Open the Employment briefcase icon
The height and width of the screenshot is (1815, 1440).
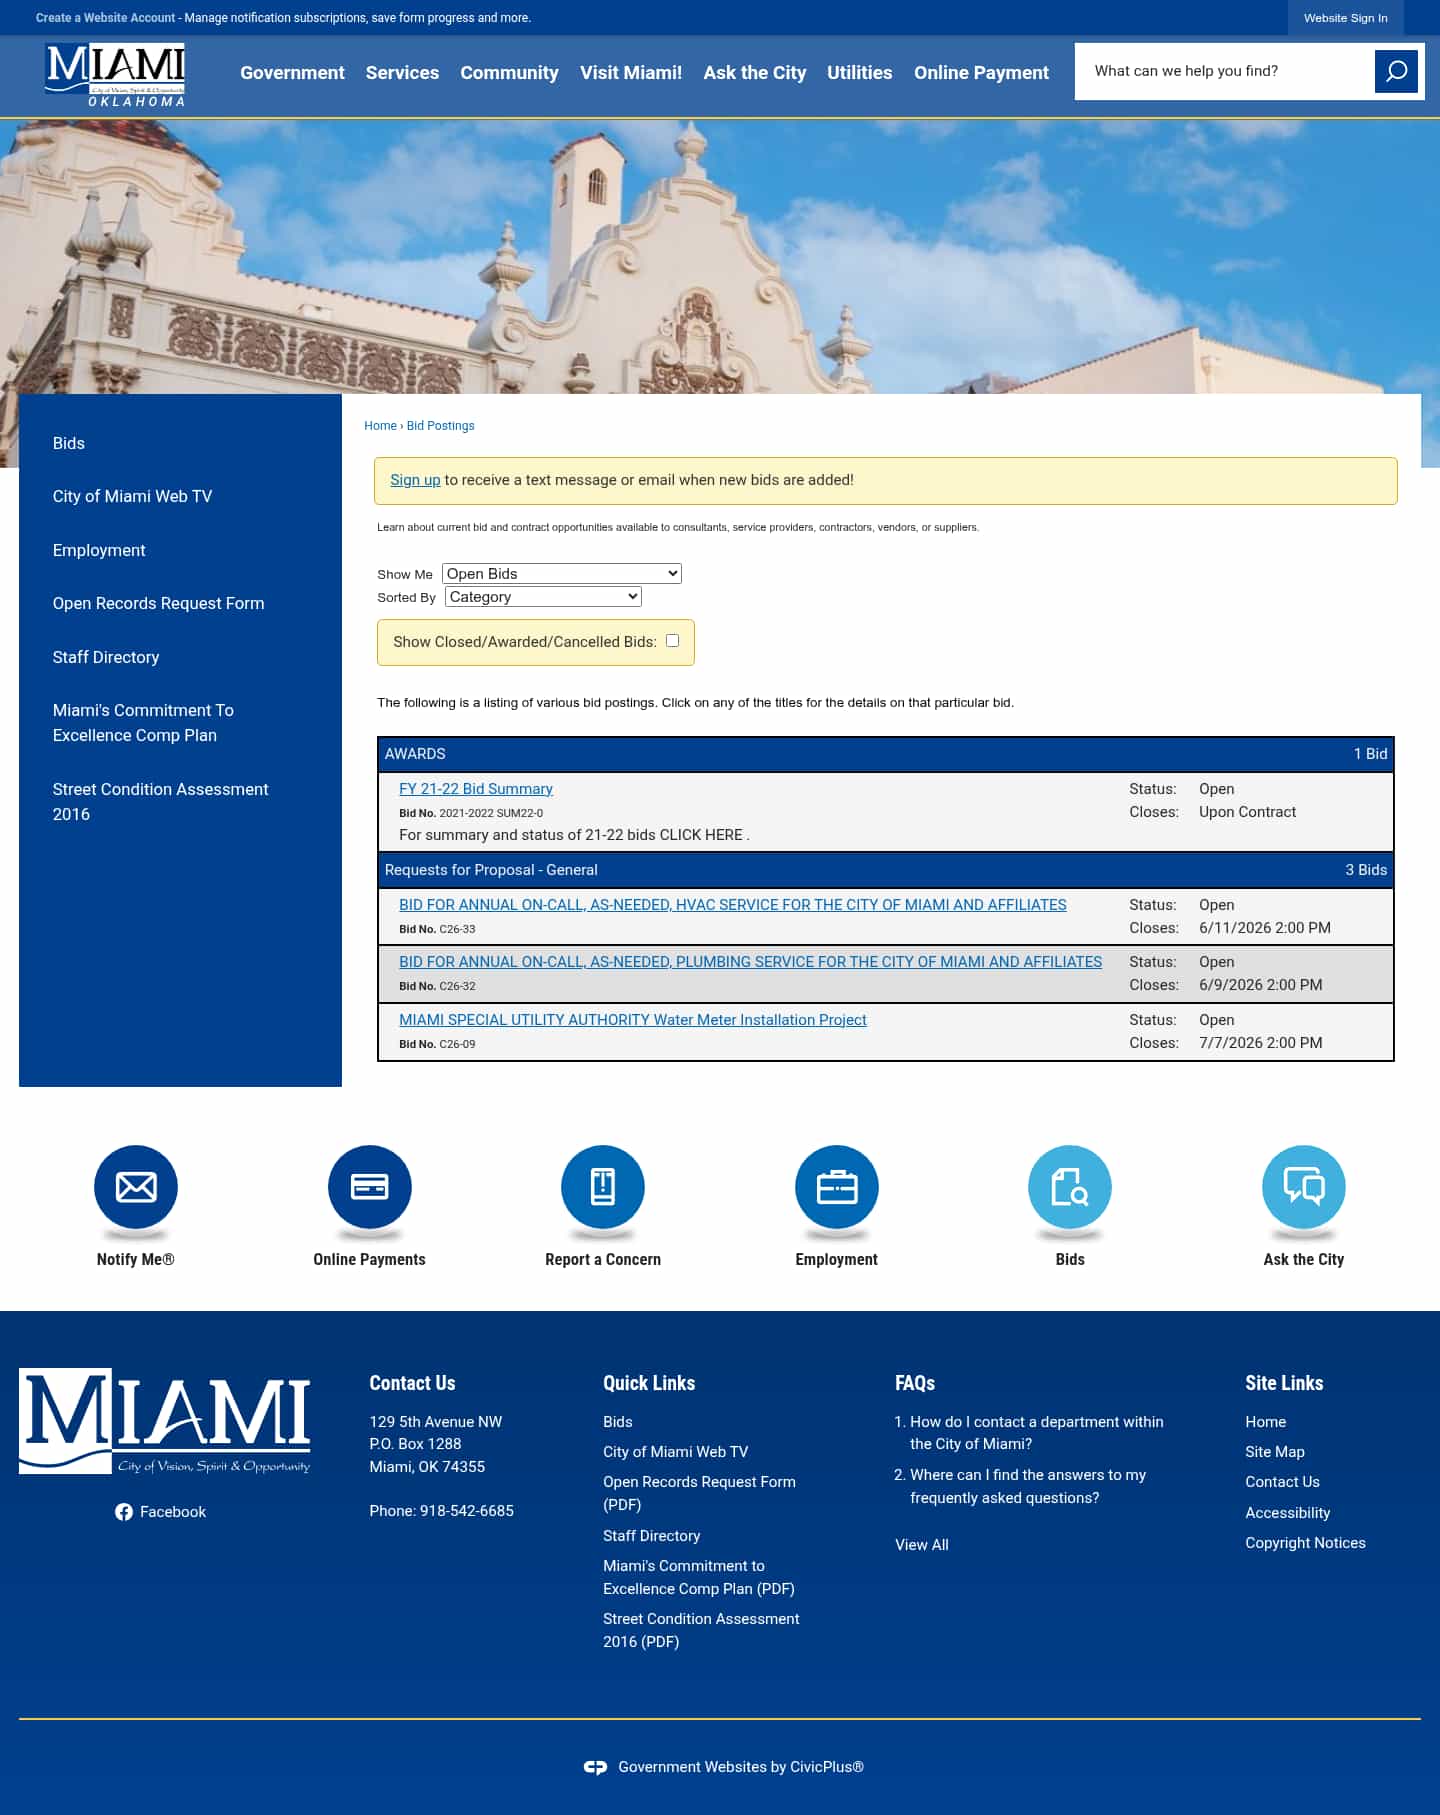(837, 1187)
